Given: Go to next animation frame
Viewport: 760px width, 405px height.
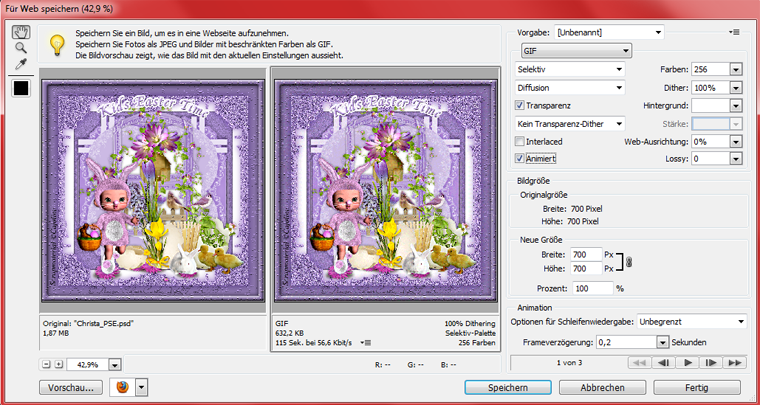Looking at the screenshot, I should 711,362.
